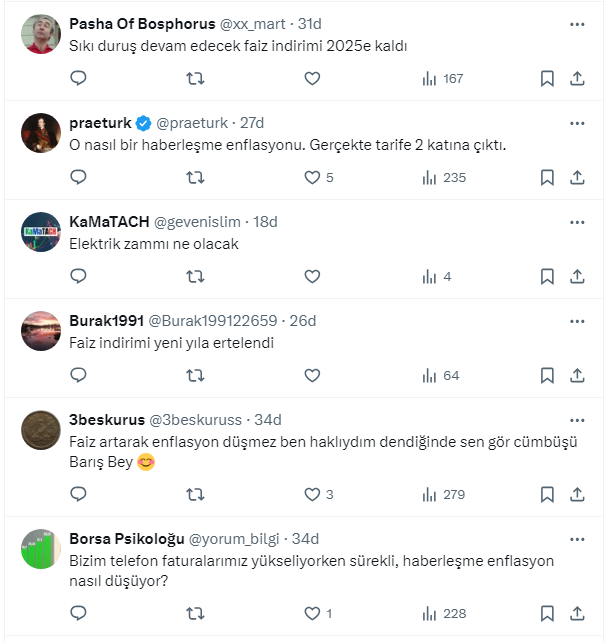The image size is (611, 643).
Task: Open praeturk's profile avatar
Action: [x=41, y=133]
